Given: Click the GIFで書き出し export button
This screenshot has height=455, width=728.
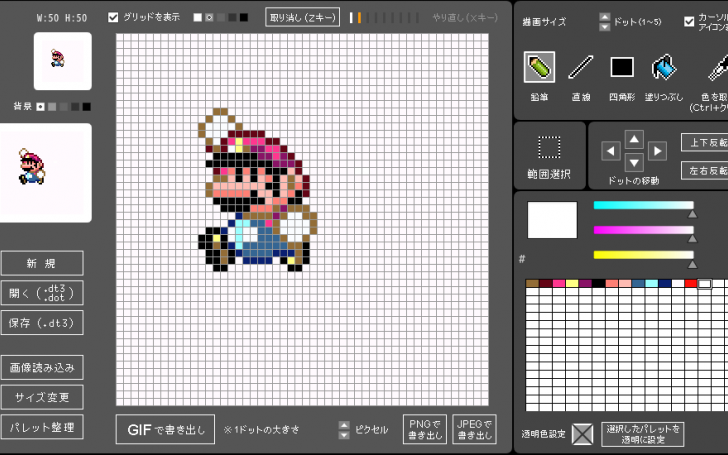Looking at the screenshot, I should click(165, 429).
